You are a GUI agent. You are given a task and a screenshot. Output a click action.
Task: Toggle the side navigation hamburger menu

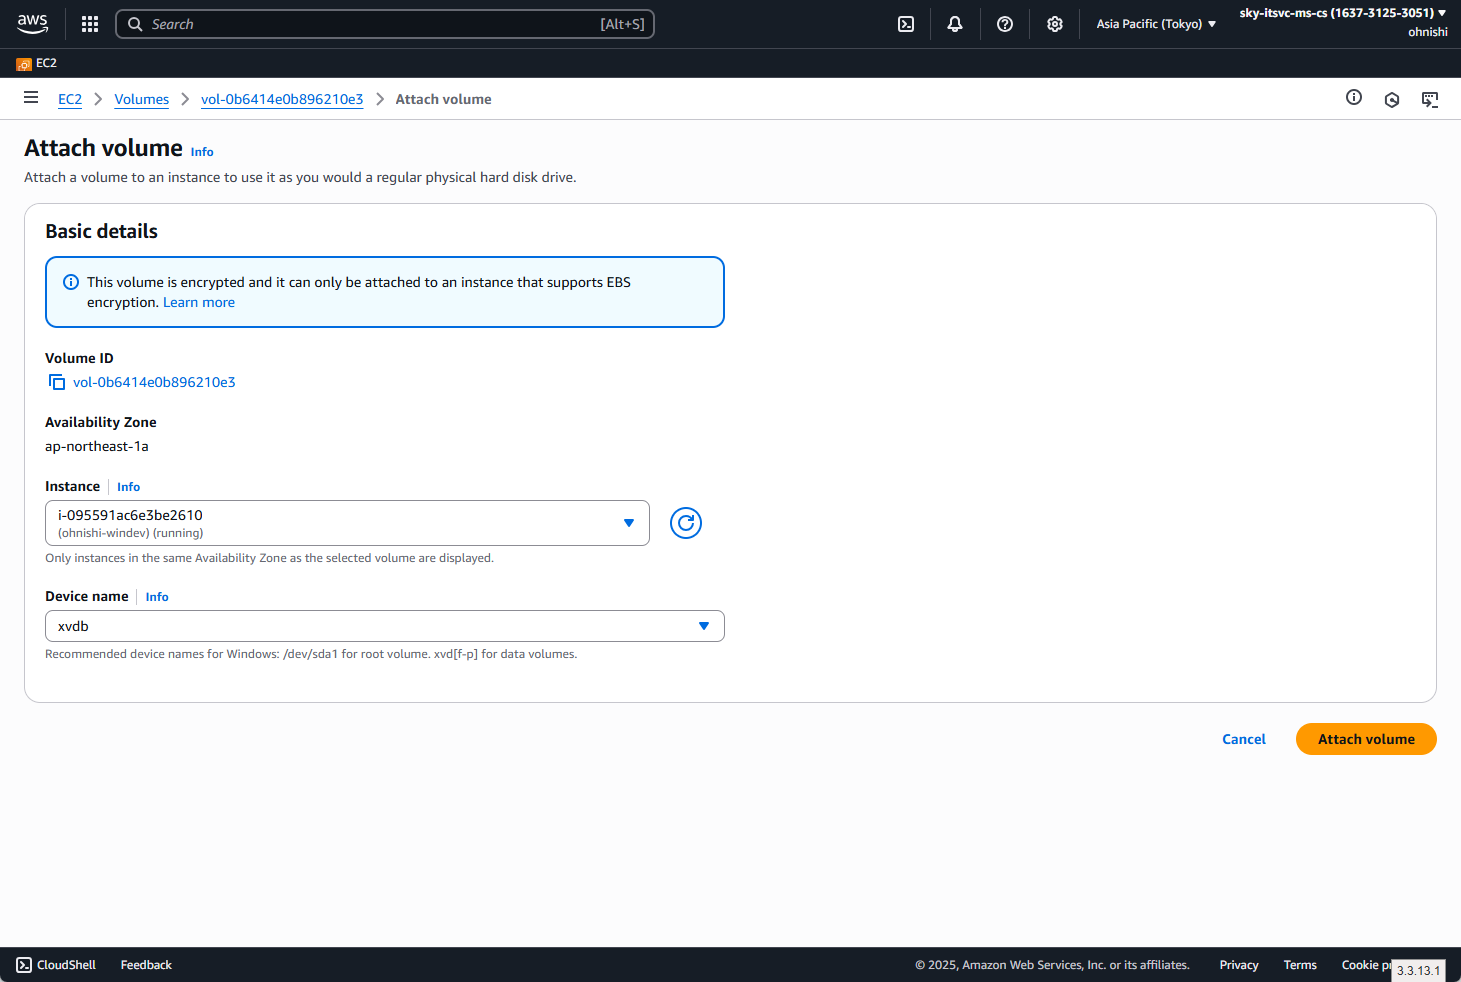click(x=31, y=98)
